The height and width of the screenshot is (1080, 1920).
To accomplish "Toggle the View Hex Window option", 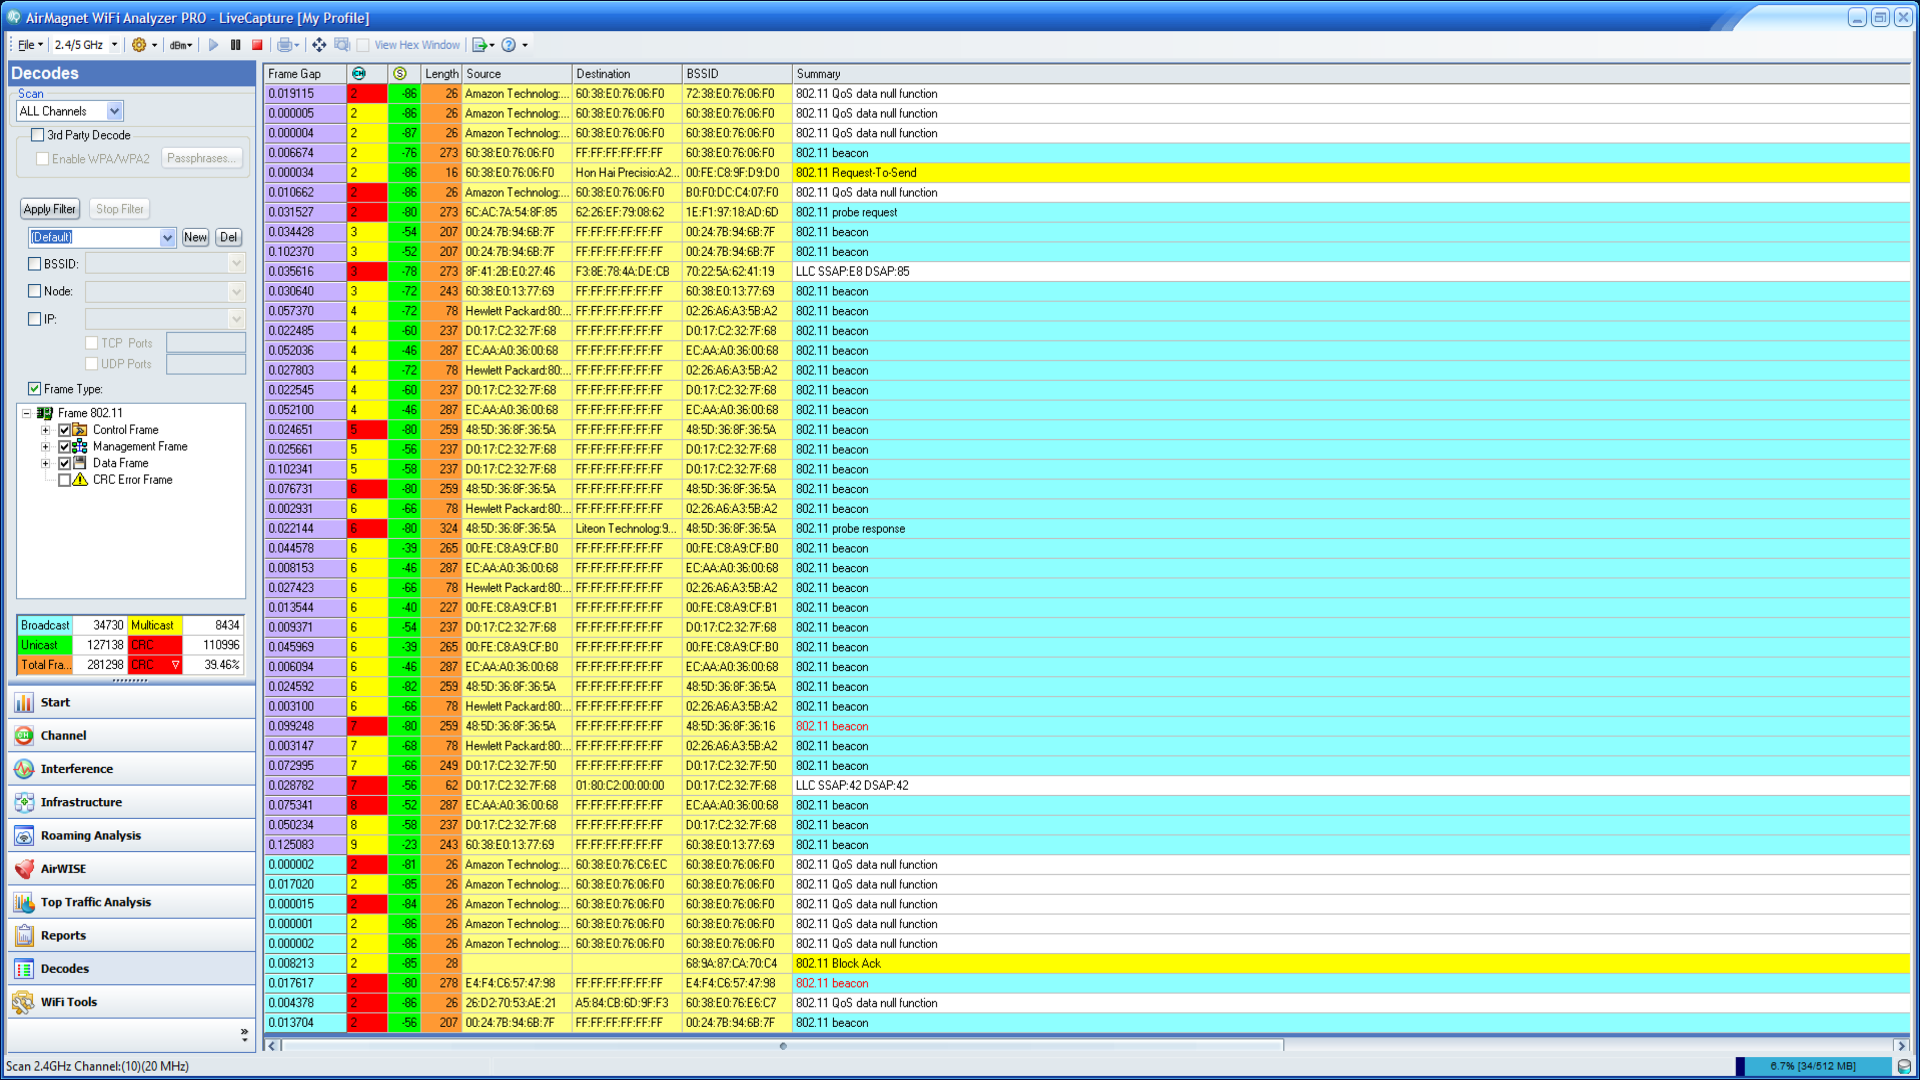I will point(363,44).
